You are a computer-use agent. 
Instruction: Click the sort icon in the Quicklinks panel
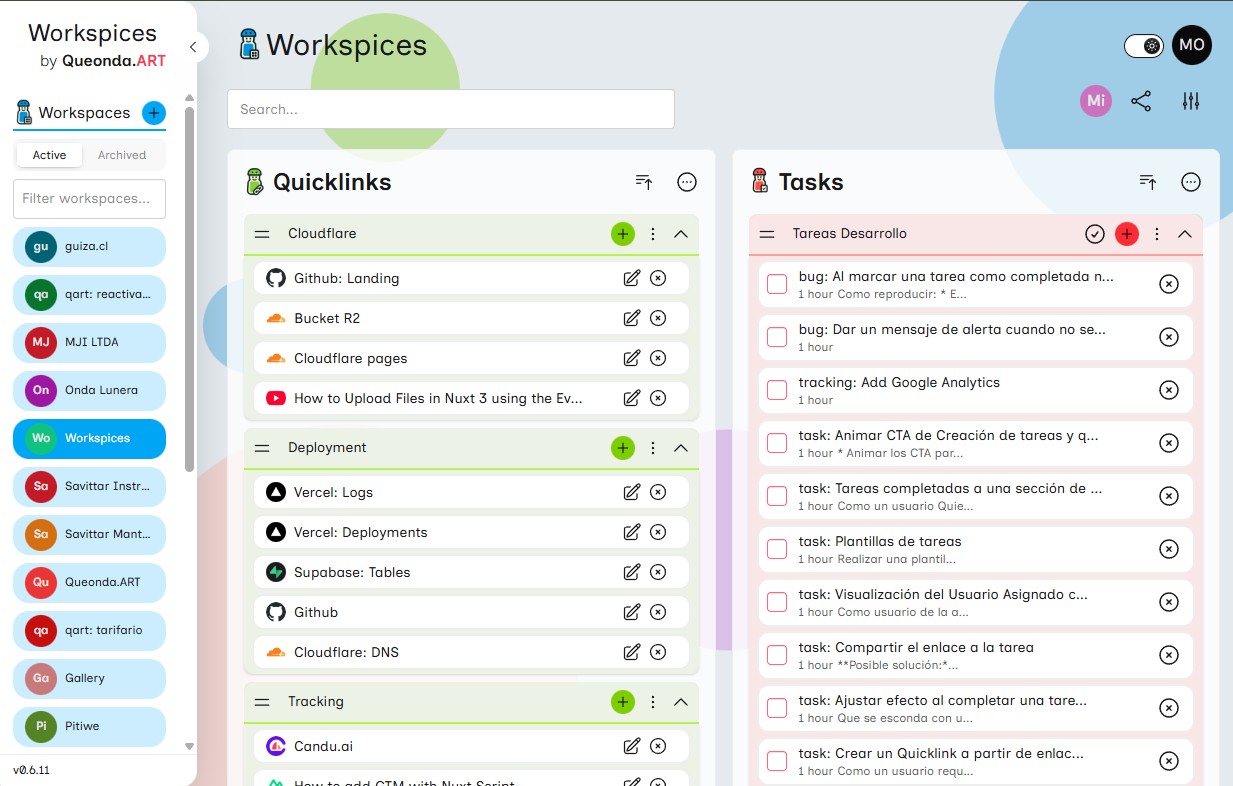tap(643, 182)
